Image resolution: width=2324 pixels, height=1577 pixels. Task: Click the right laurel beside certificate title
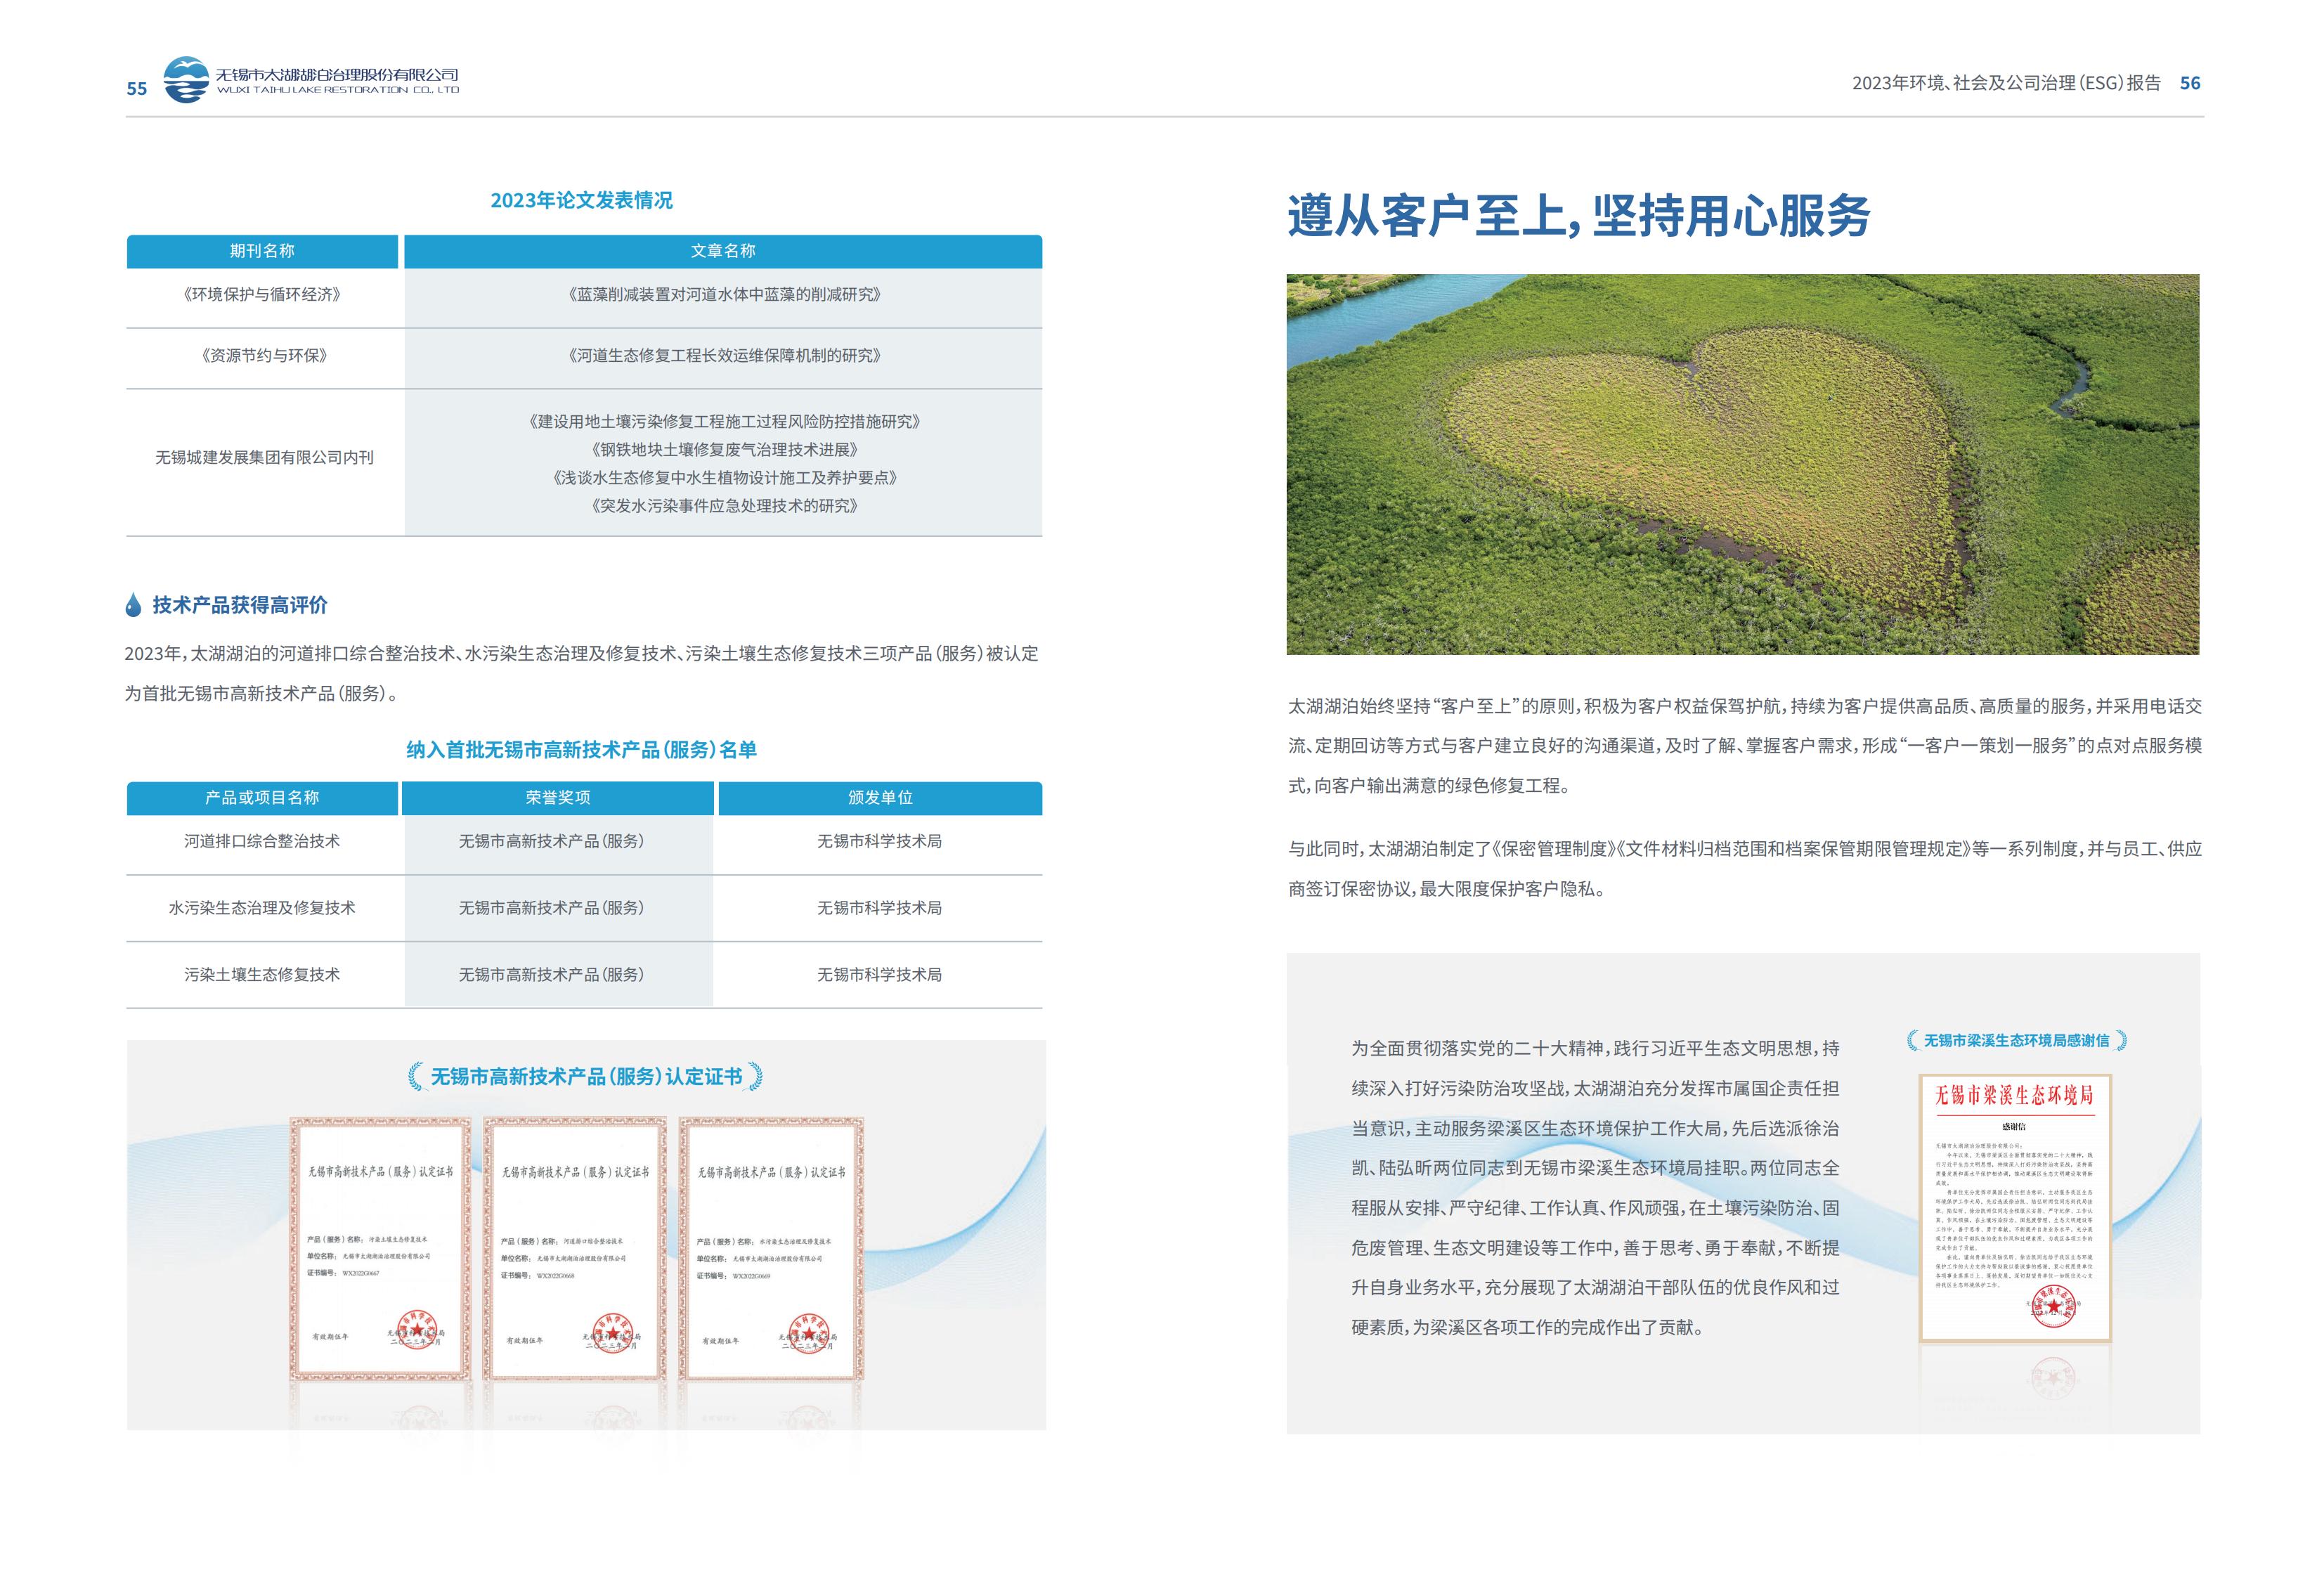[x=755, y=1076]
